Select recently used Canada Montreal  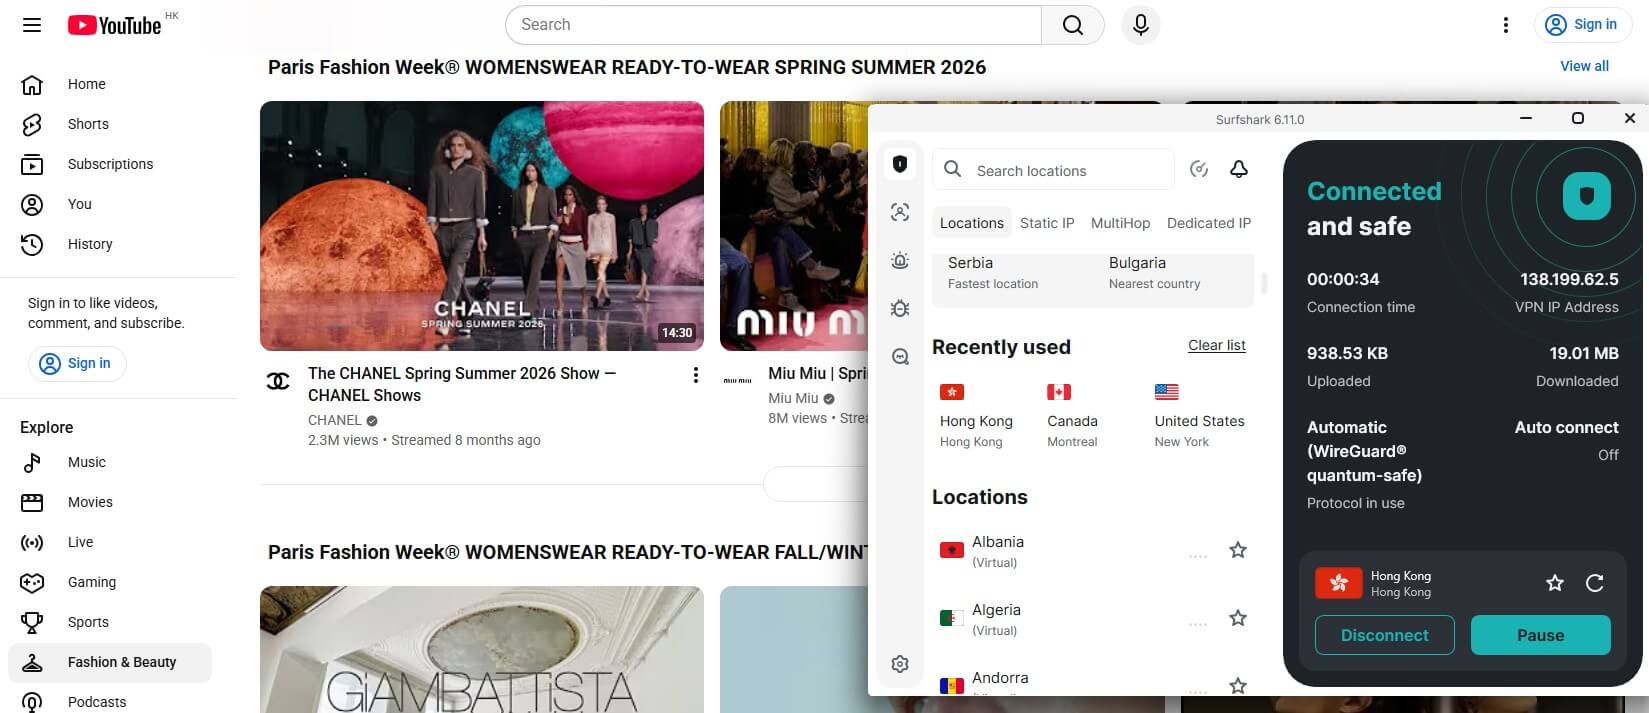tap(1072, 416)
